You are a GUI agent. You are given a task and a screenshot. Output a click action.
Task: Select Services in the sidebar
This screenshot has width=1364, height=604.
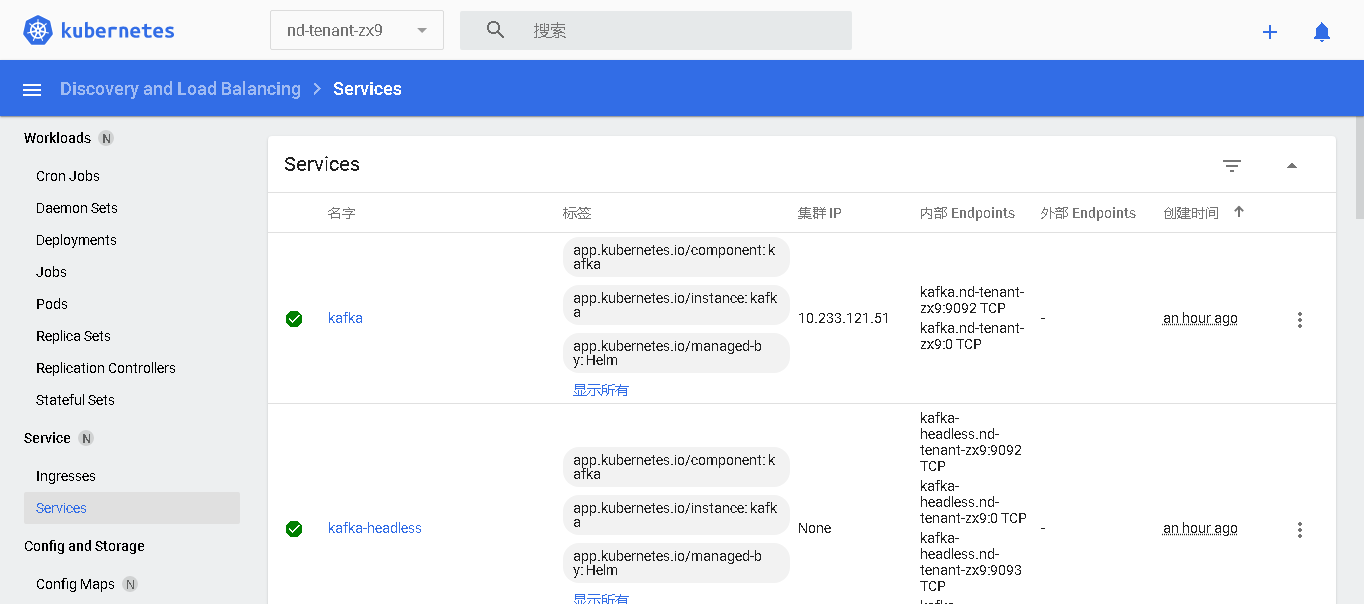point(132,508)
